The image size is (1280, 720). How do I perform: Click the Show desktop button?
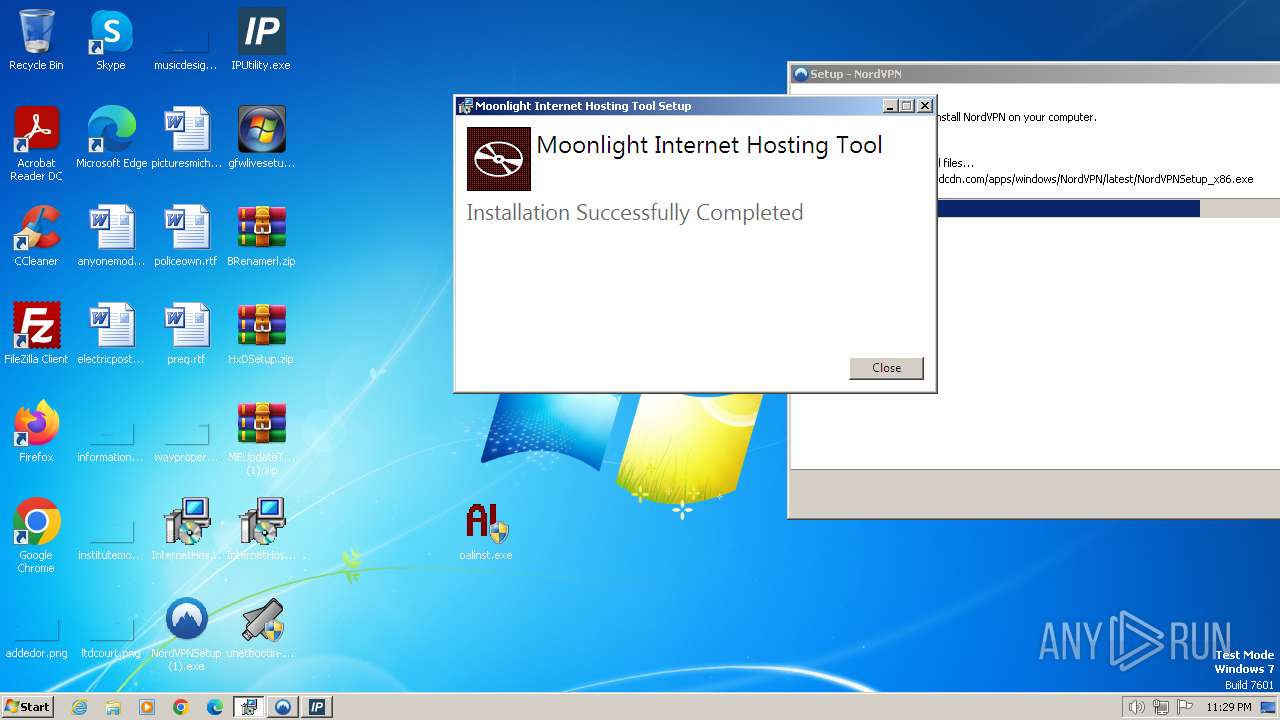coord(1269,707)
